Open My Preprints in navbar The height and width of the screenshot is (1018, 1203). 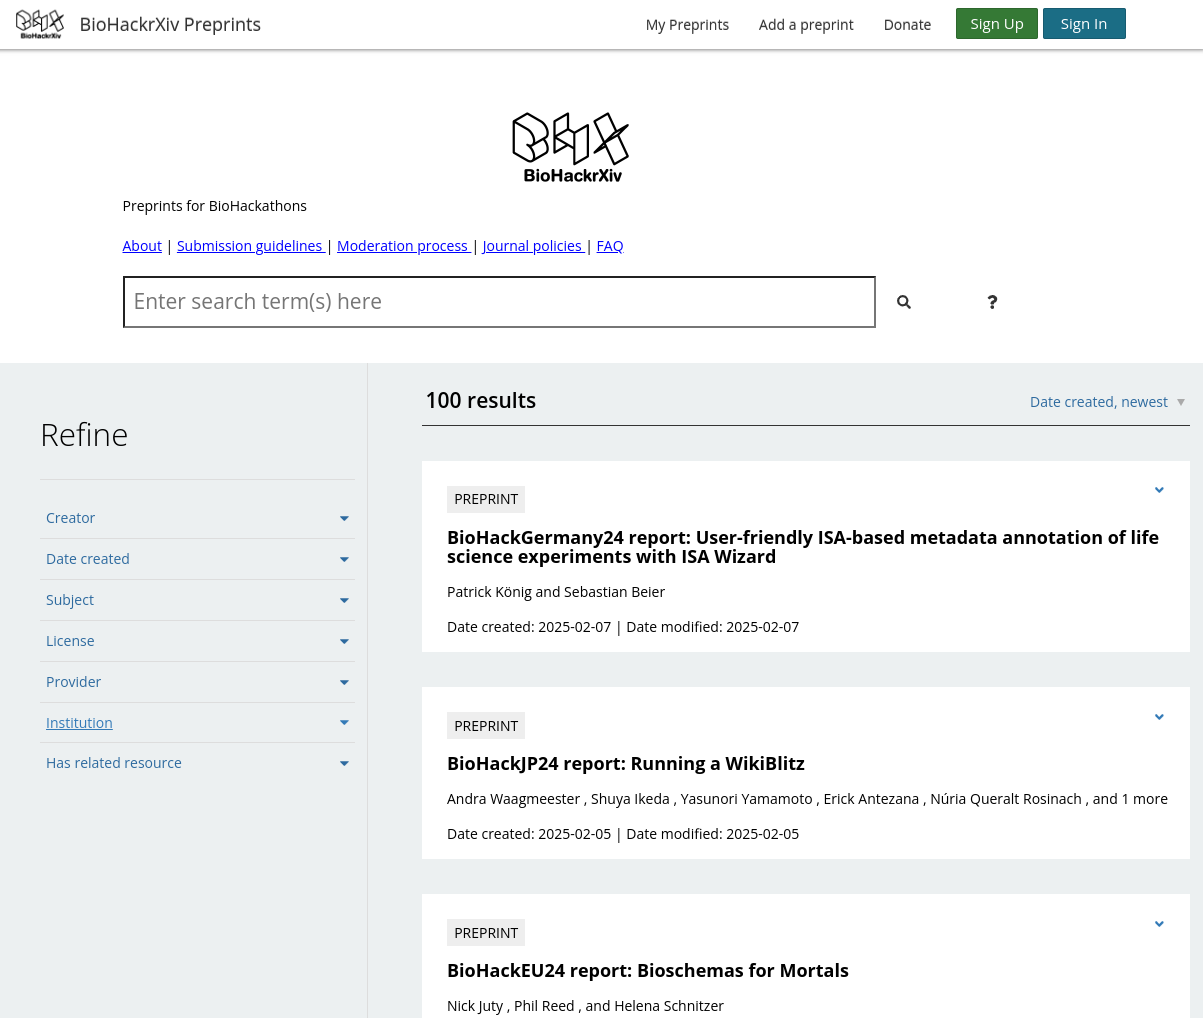[x=687, y=25]
